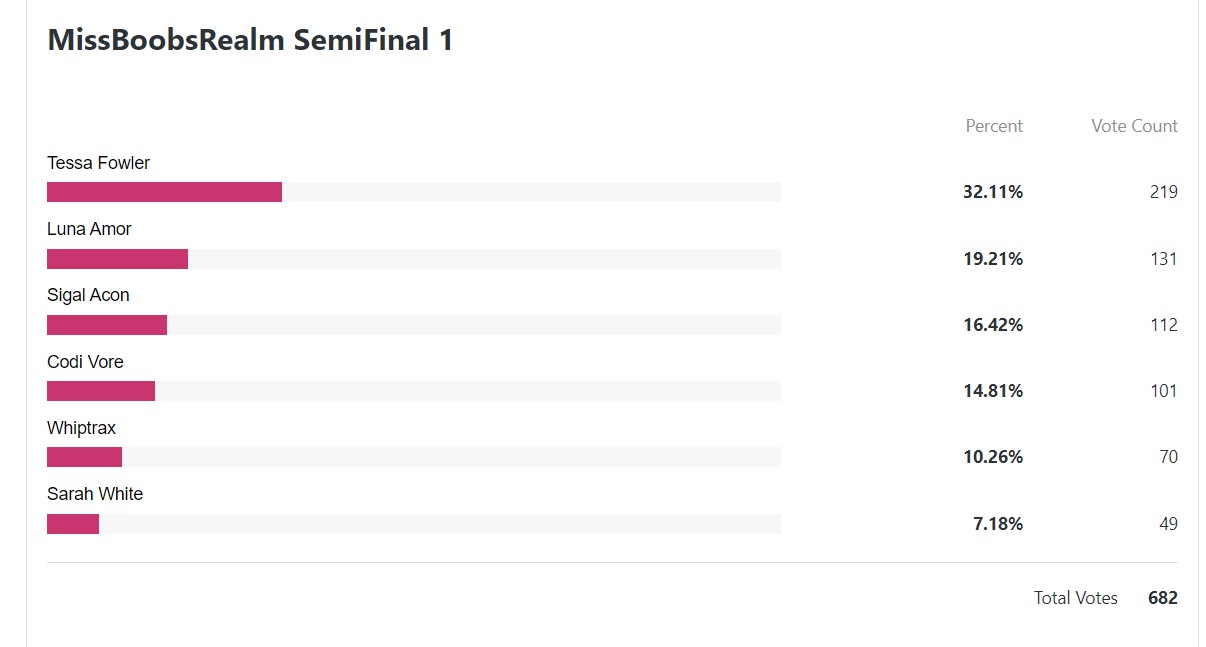The width and height of the screenshot is (1206, 647).
Task: Select the Luna Amor name label
Action: (x=89, y=229)
